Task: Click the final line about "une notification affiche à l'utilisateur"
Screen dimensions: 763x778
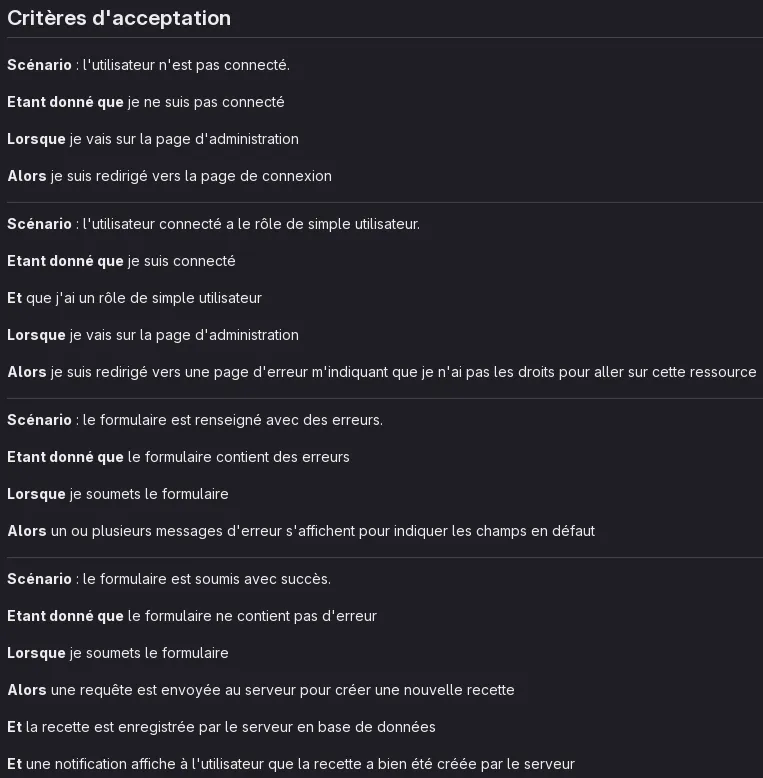Action: 290,764
